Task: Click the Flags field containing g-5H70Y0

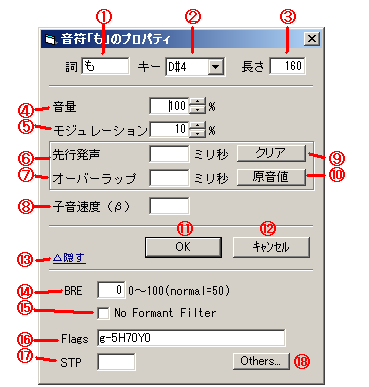Action: [x=191, y=338]
